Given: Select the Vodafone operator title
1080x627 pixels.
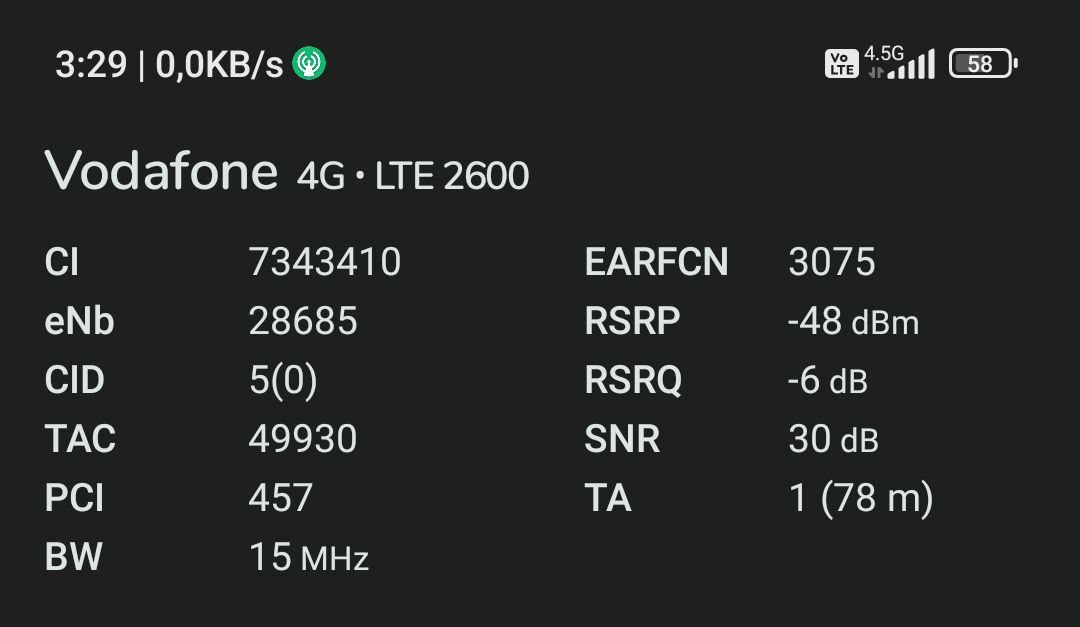Looking at the screenshot, I should pyautogui.click(x=161, y=170).
